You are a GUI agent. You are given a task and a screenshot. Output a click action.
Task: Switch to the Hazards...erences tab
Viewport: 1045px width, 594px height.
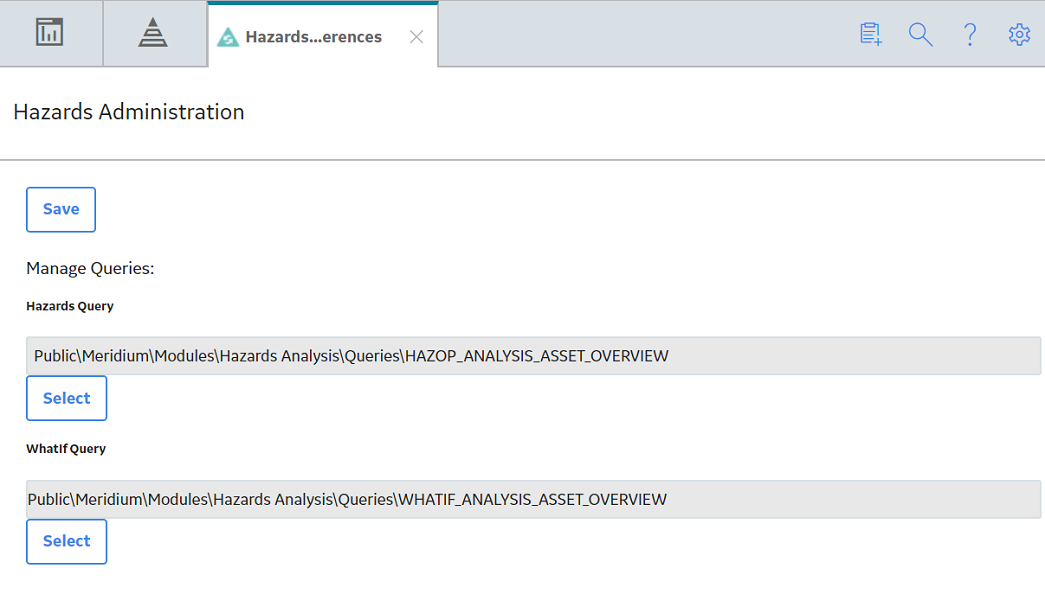pyautogui.click(x=323, y=35)
